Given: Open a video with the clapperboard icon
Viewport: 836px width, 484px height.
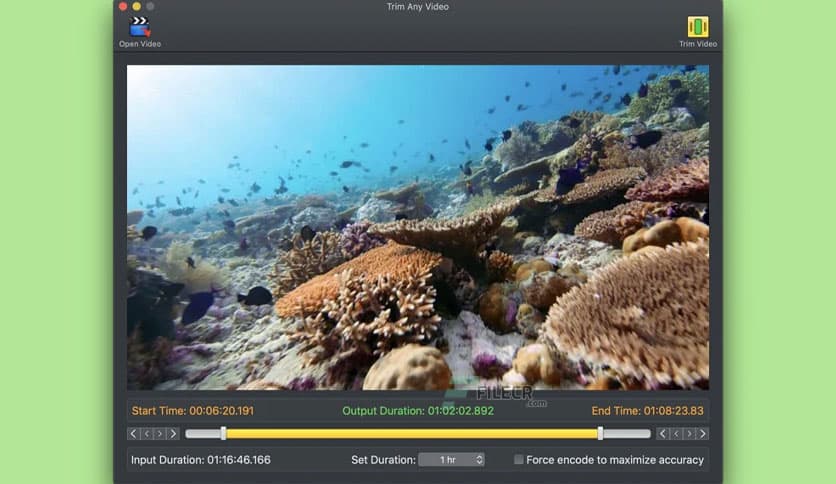Looking at the screenshot, I should coord(140,27).
